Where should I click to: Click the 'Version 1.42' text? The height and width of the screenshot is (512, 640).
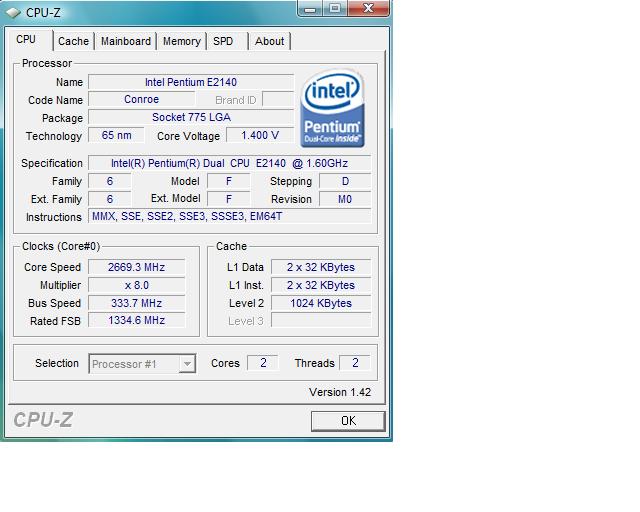click(340, 392)
